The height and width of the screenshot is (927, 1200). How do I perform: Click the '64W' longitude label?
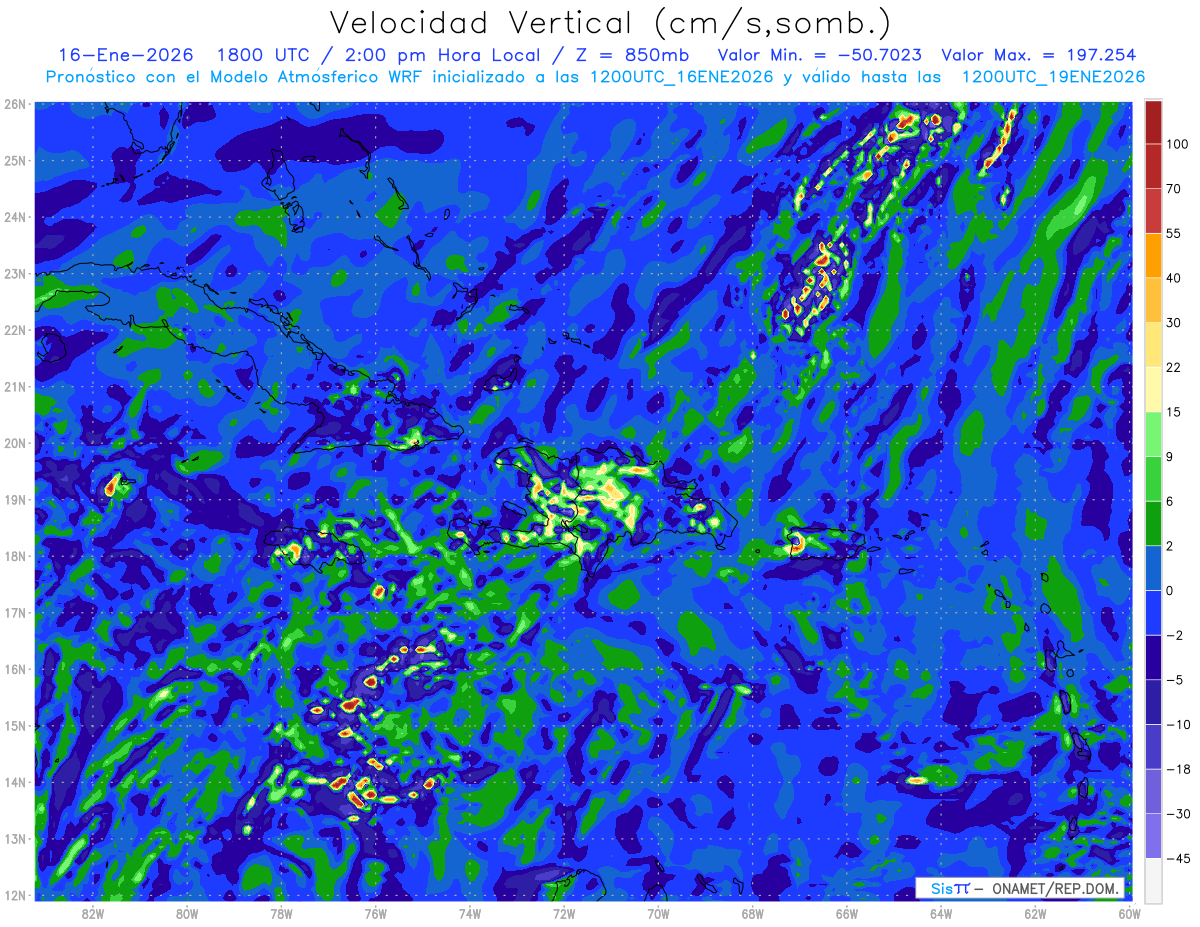941,913
